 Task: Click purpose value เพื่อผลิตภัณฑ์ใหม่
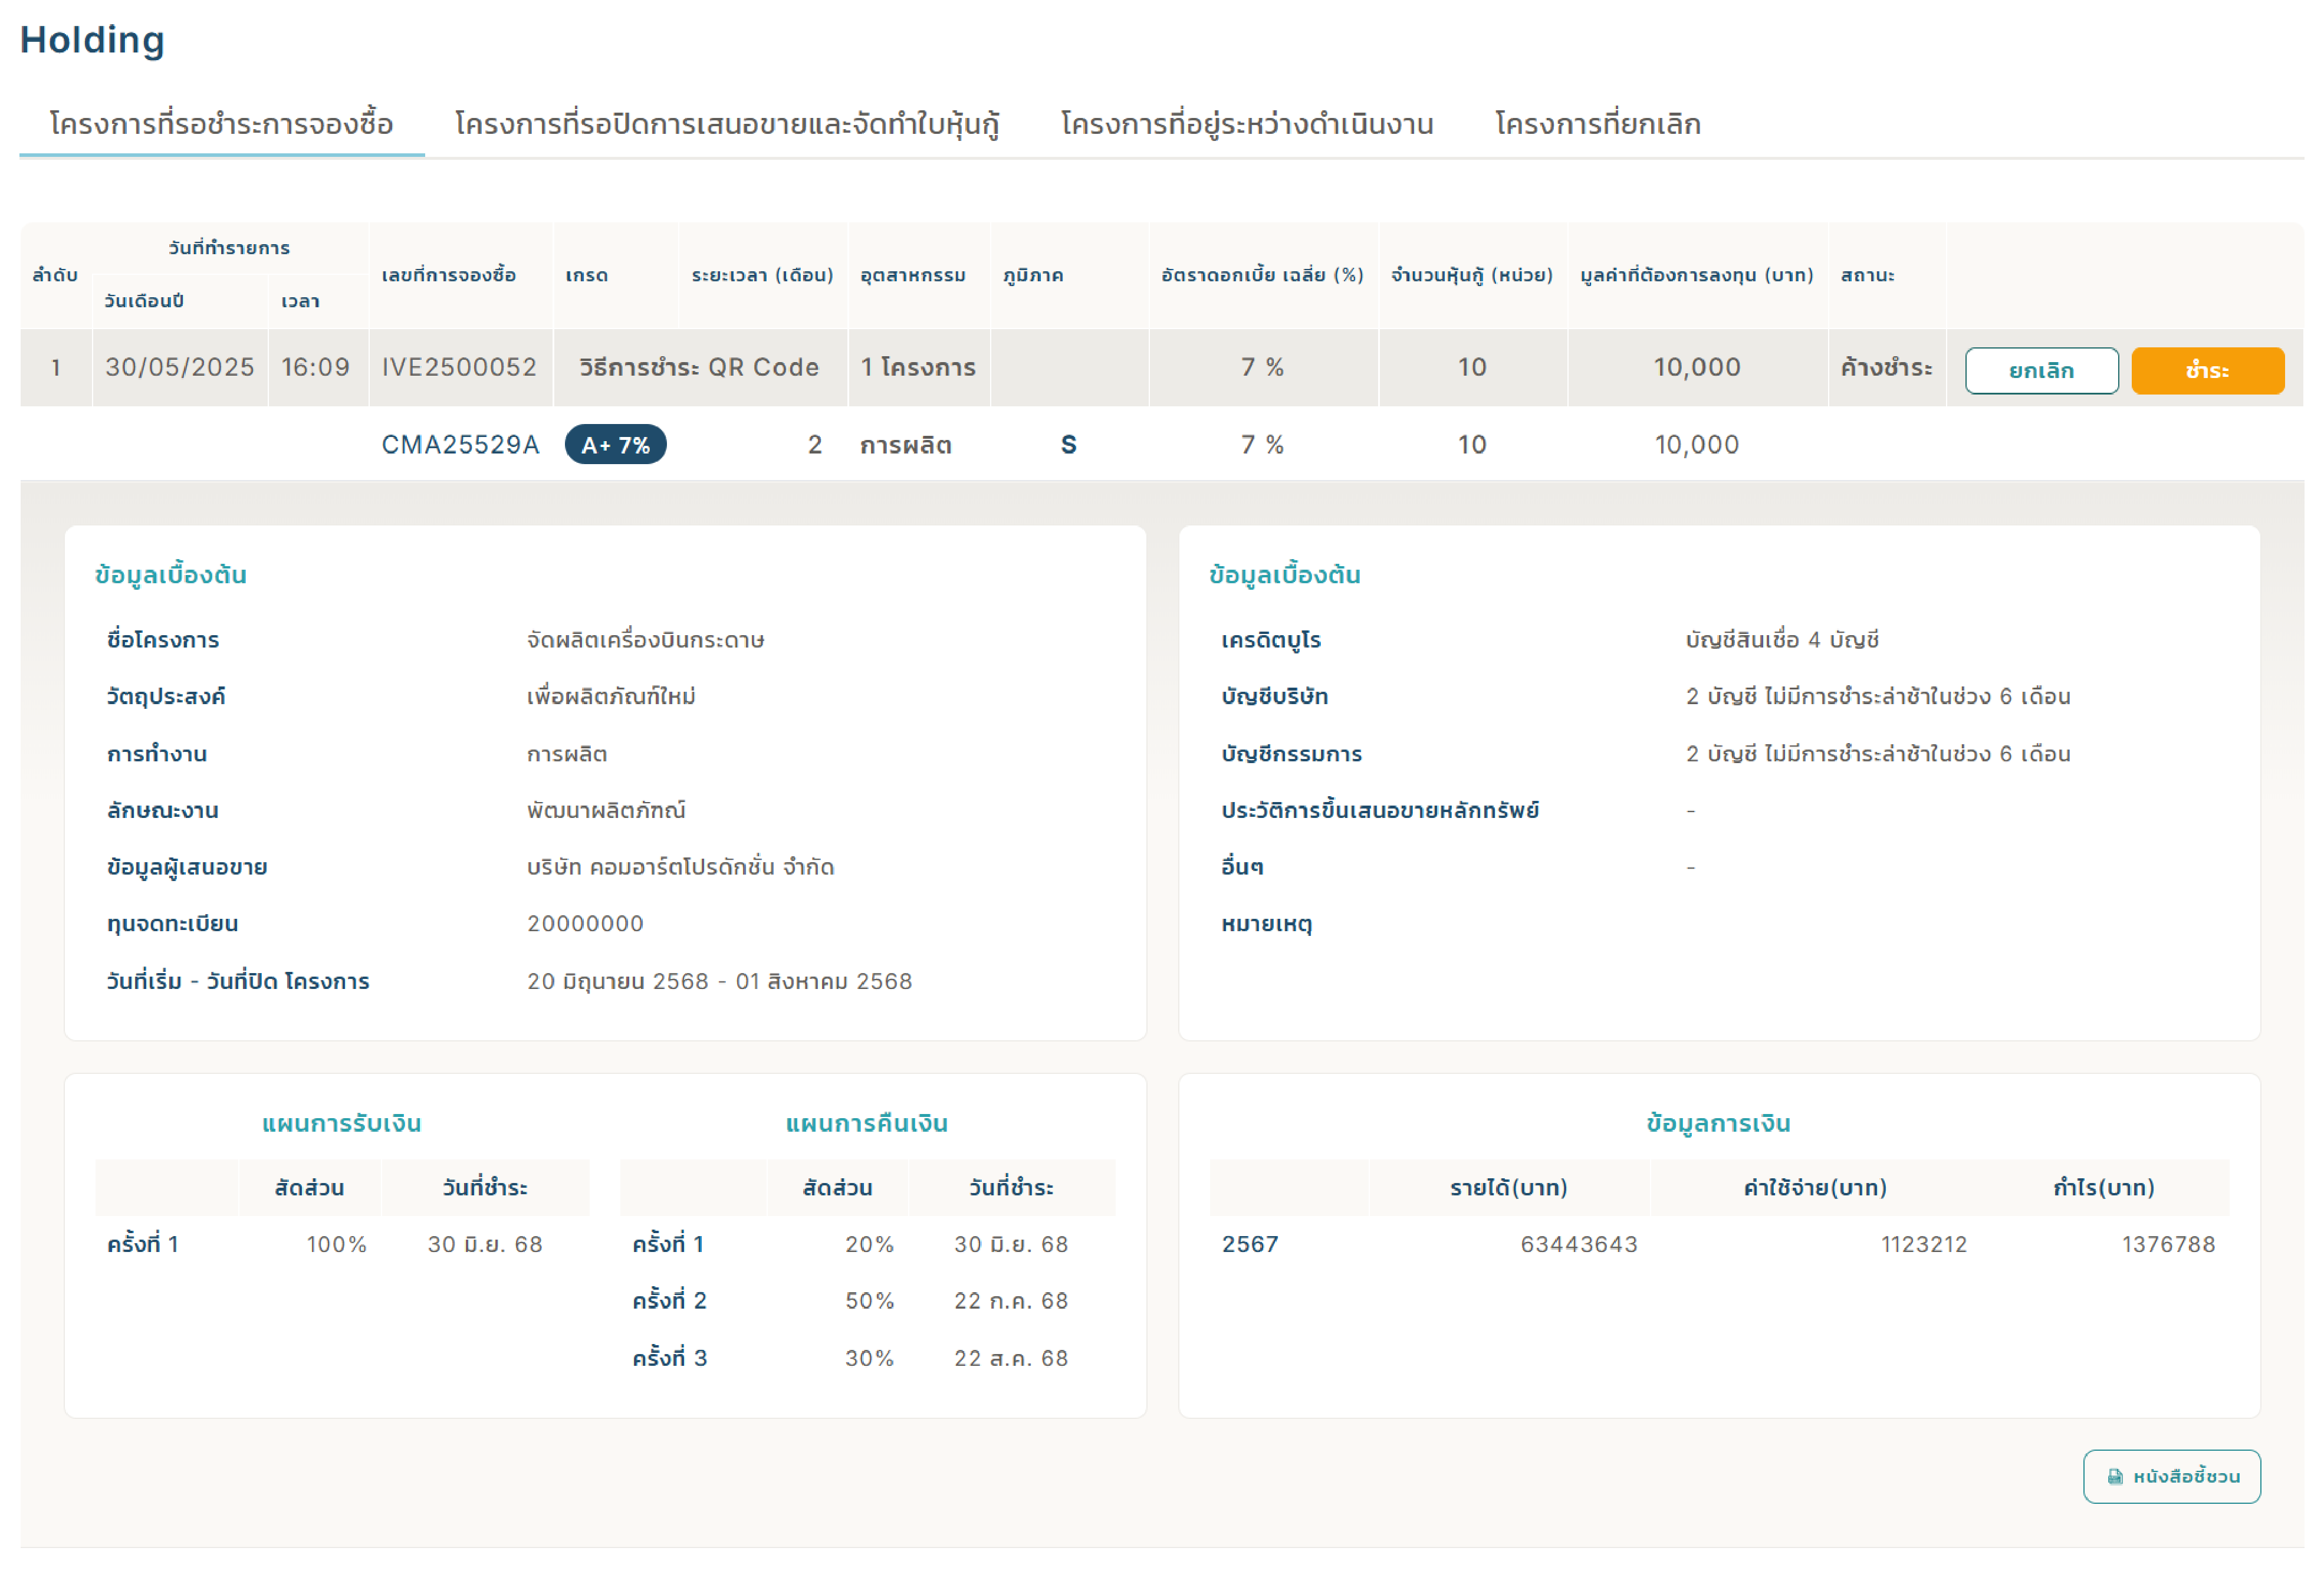pos(611,696)
